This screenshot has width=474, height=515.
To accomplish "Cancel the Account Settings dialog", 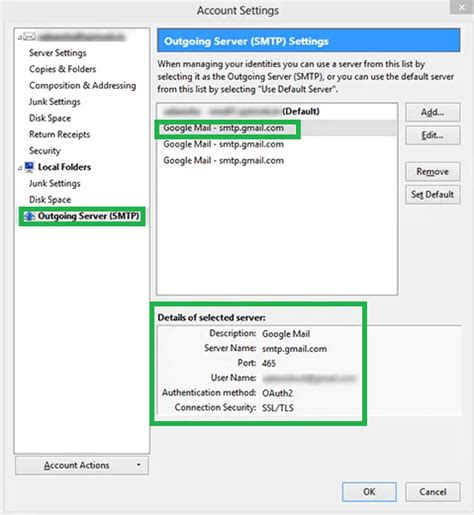I will 433,492.
